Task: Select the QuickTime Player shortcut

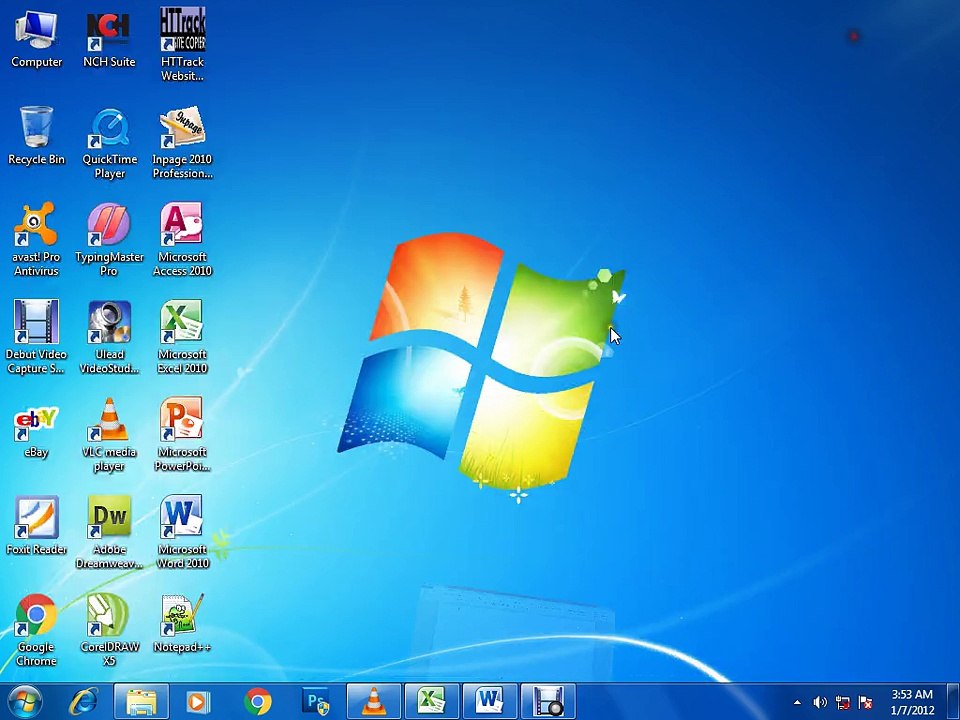Action: coord(110,143)
